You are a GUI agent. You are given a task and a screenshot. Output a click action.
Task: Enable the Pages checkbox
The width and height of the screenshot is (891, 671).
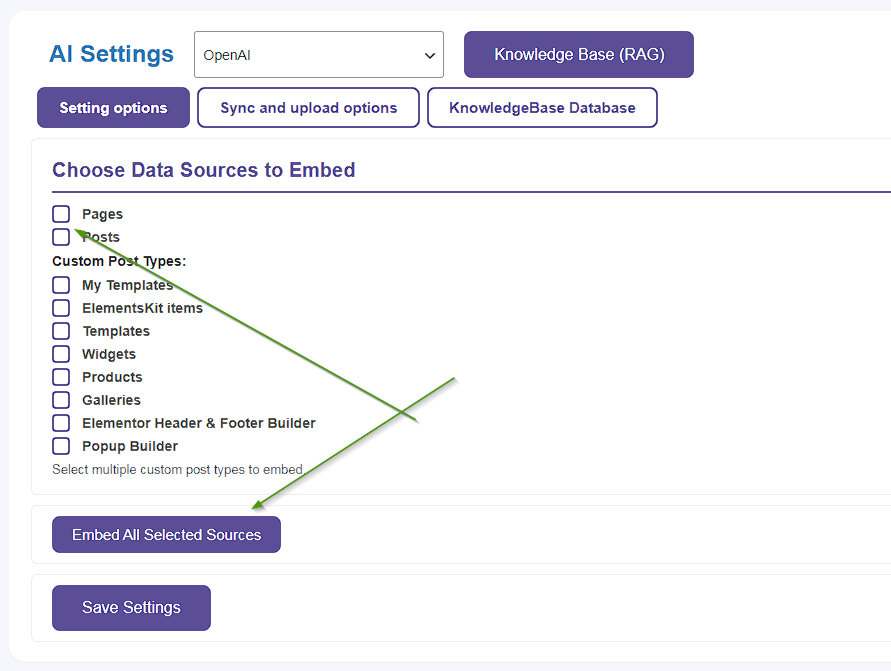pos(61,214)
